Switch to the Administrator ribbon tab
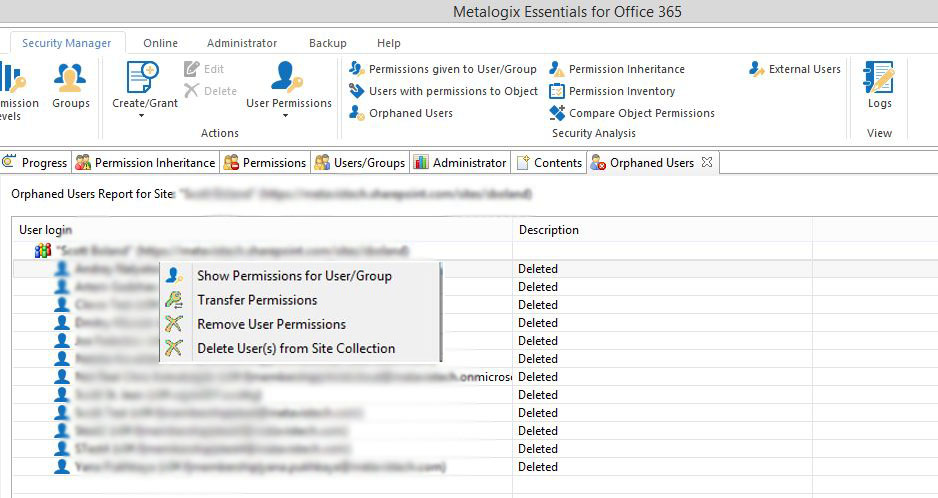938x498 pixels. click(x=242, y=43)
